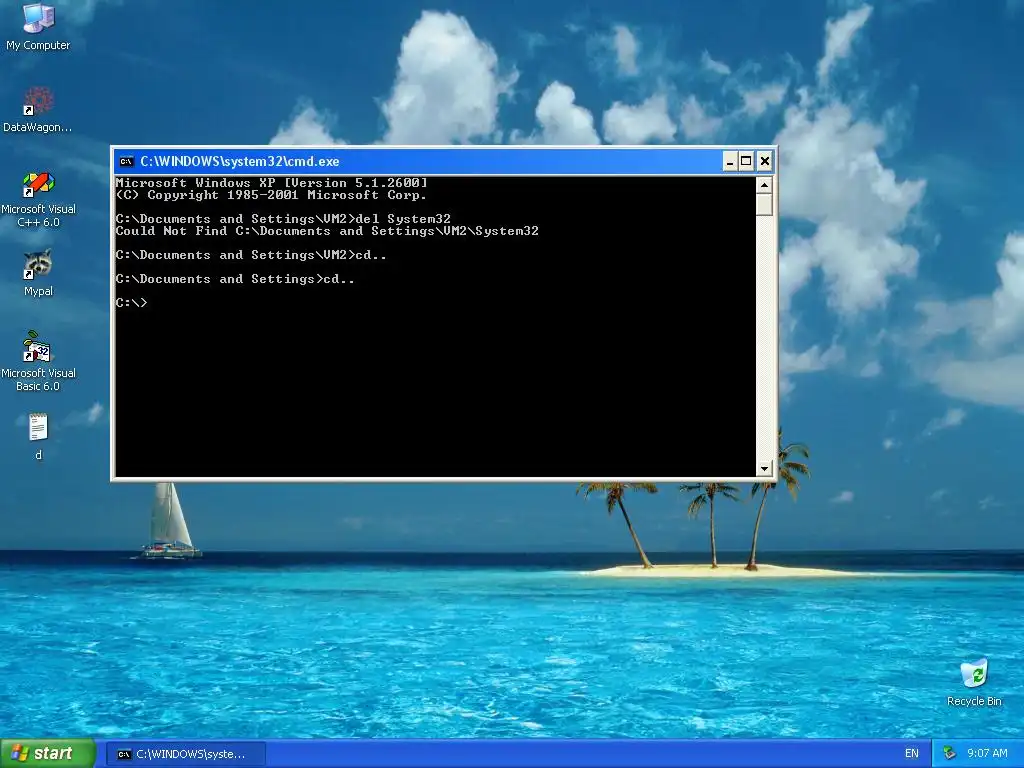Click the Start button

(48, 754)
